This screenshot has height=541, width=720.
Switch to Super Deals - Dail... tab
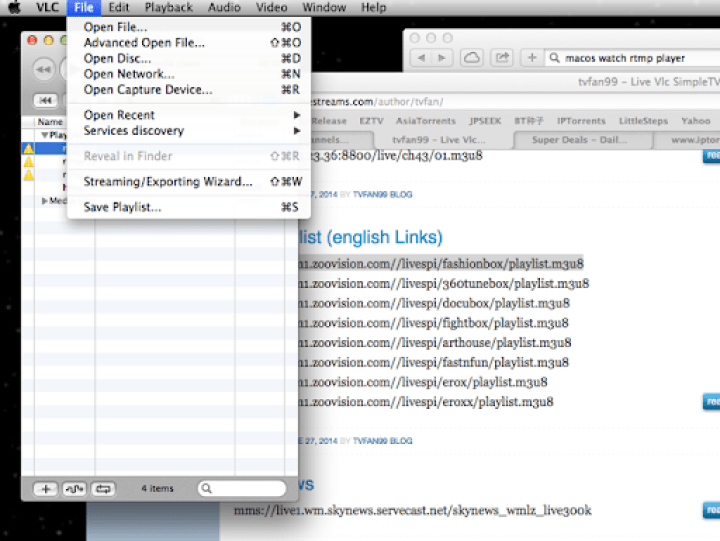(582, 140)
